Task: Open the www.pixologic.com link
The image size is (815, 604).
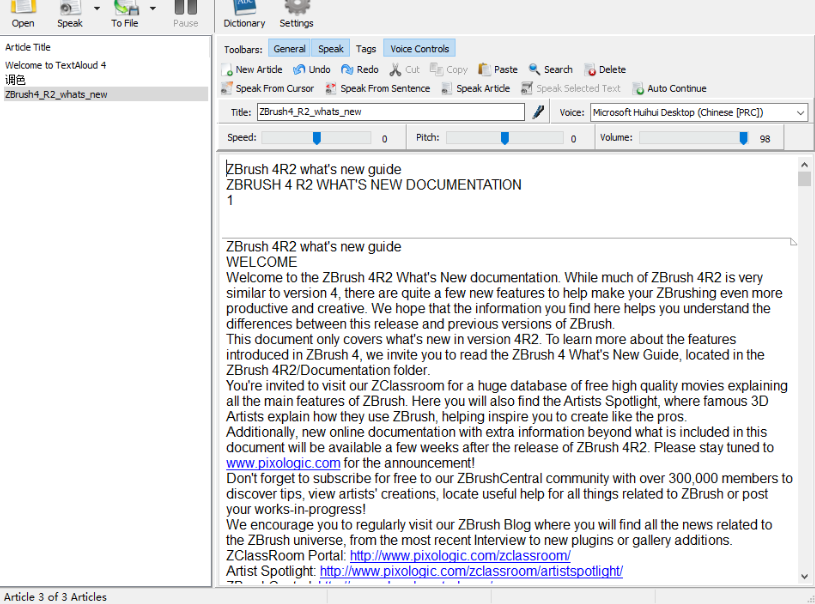Action: point(283,463)
